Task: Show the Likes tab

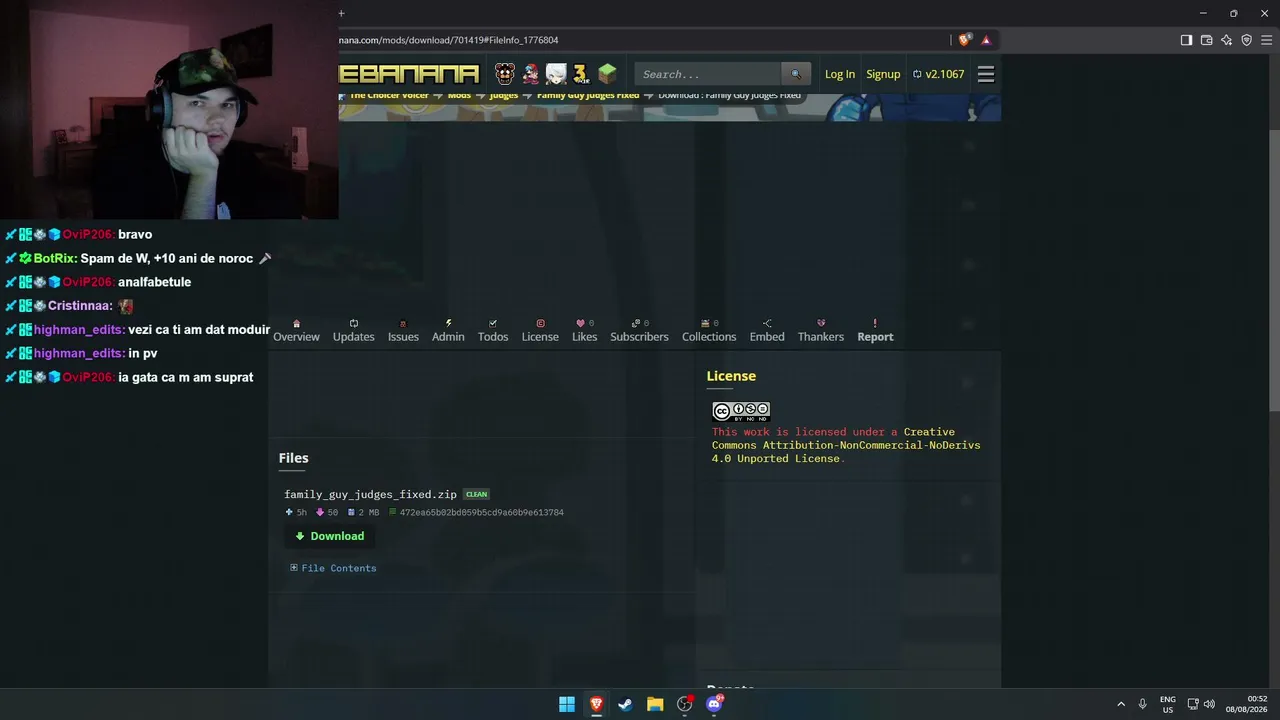Action: pyautogui.click(x=585, y=331)
